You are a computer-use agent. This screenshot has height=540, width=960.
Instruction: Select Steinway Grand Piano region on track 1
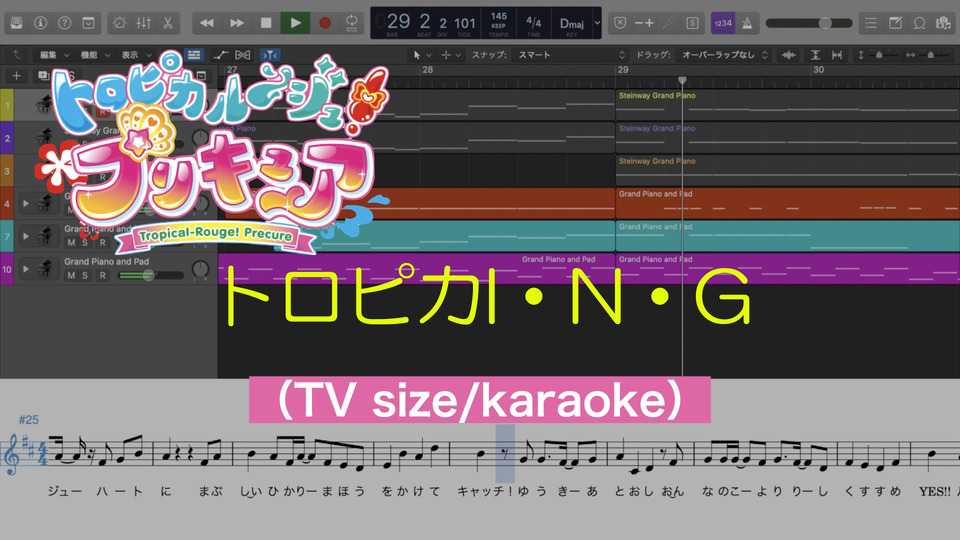[x=787, y=105]
